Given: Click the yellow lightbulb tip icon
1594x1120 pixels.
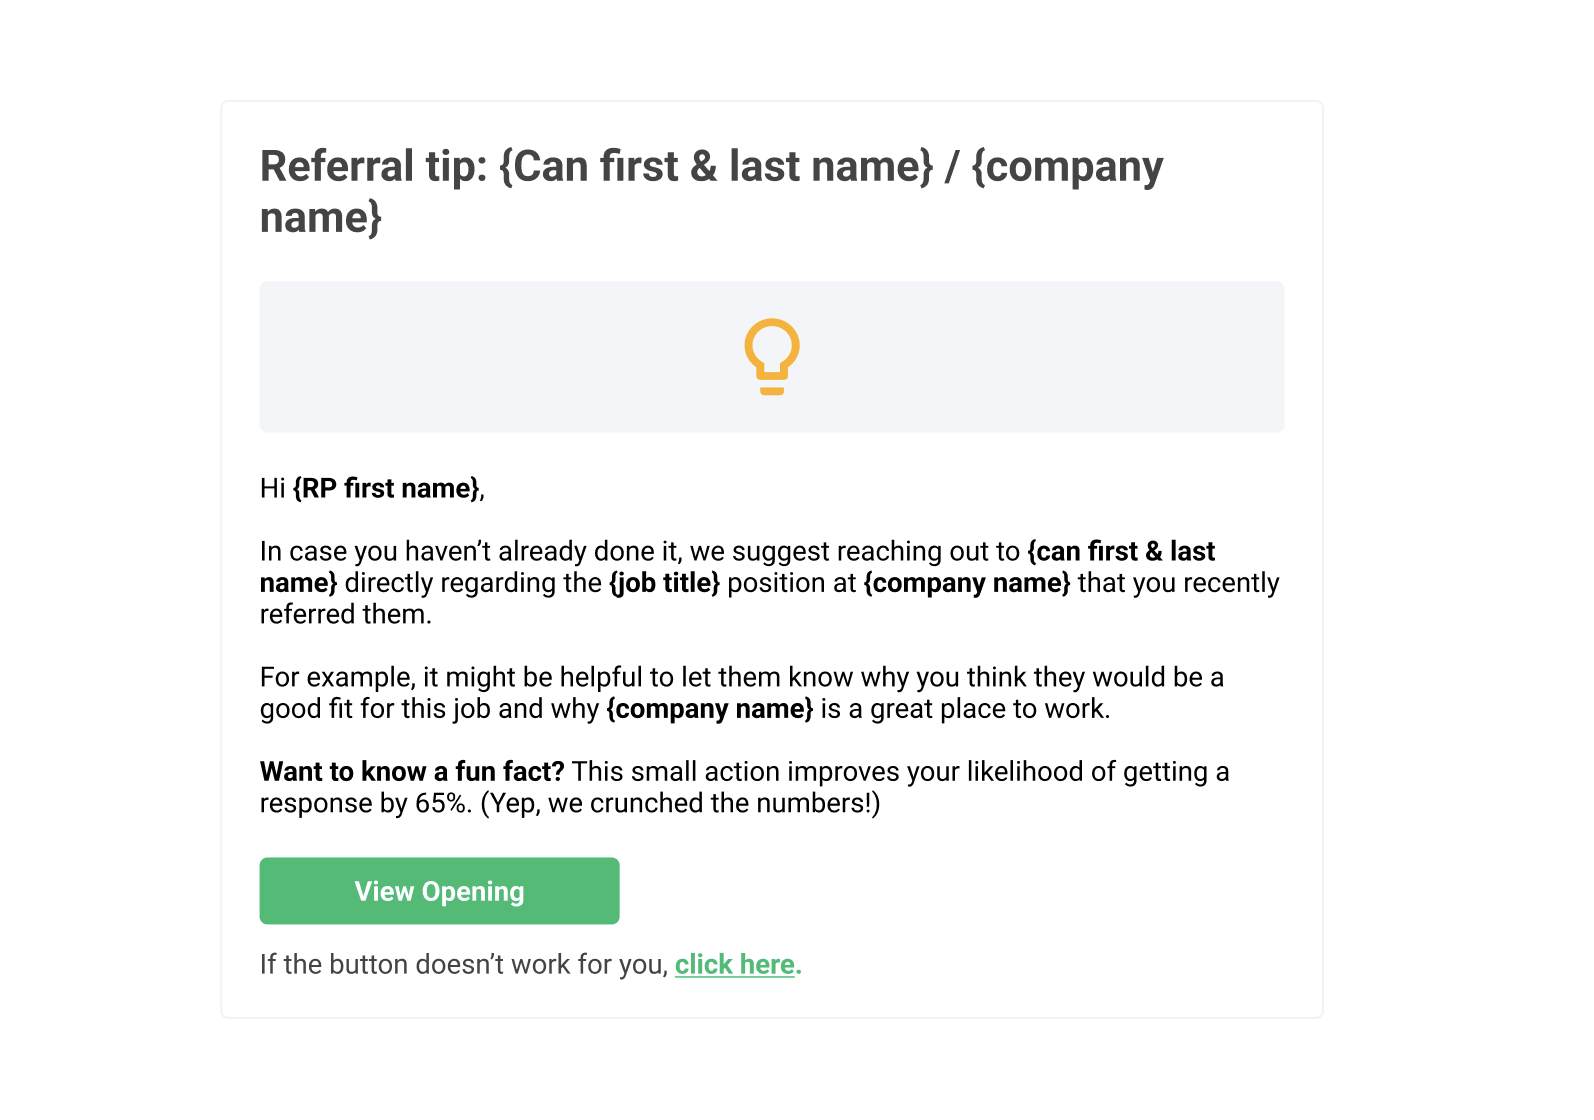Looking at the screenshot, I should coord(772,357).
